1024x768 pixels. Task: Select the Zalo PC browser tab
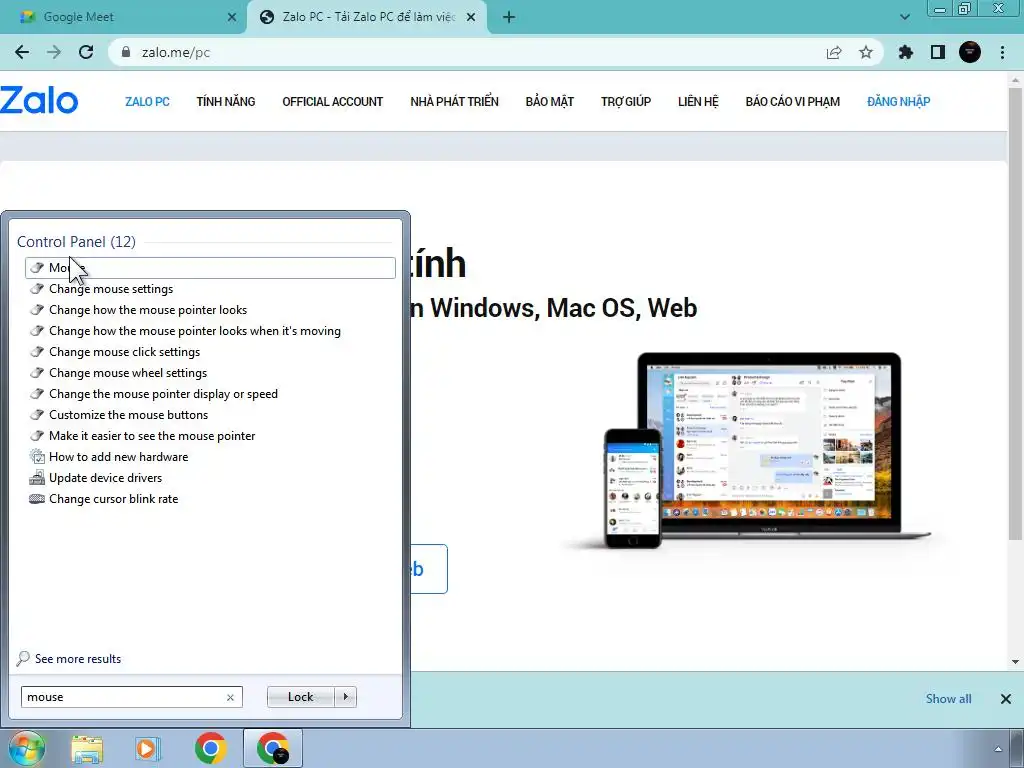[x=366, y=17]
